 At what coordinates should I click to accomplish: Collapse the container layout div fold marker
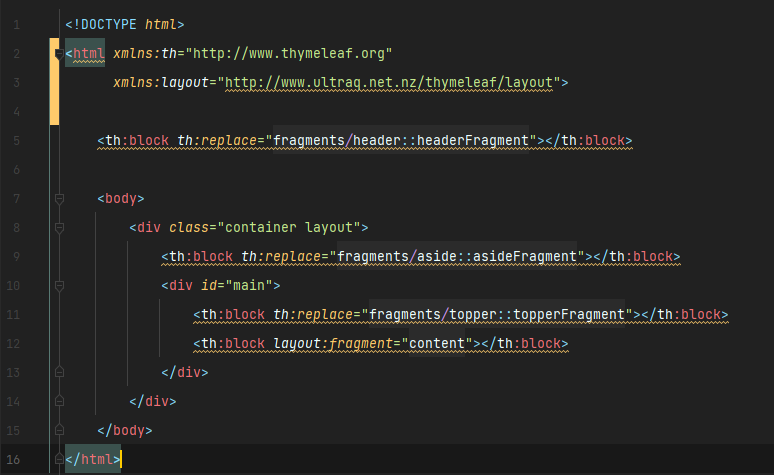pyautogui.click(x=59, y=228)
